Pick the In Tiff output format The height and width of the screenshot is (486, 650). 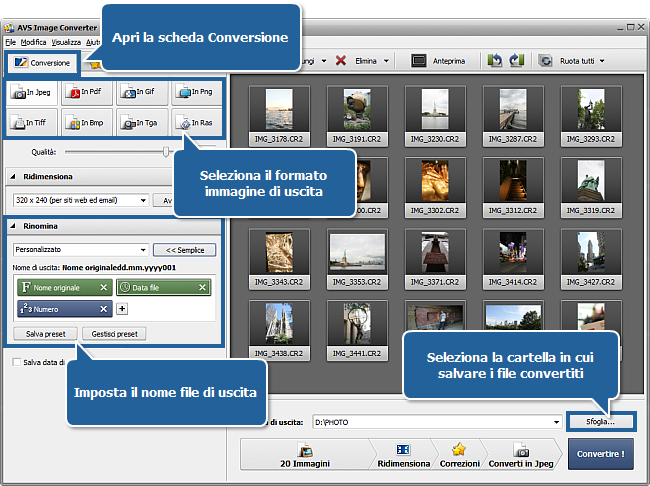(32, 123)
